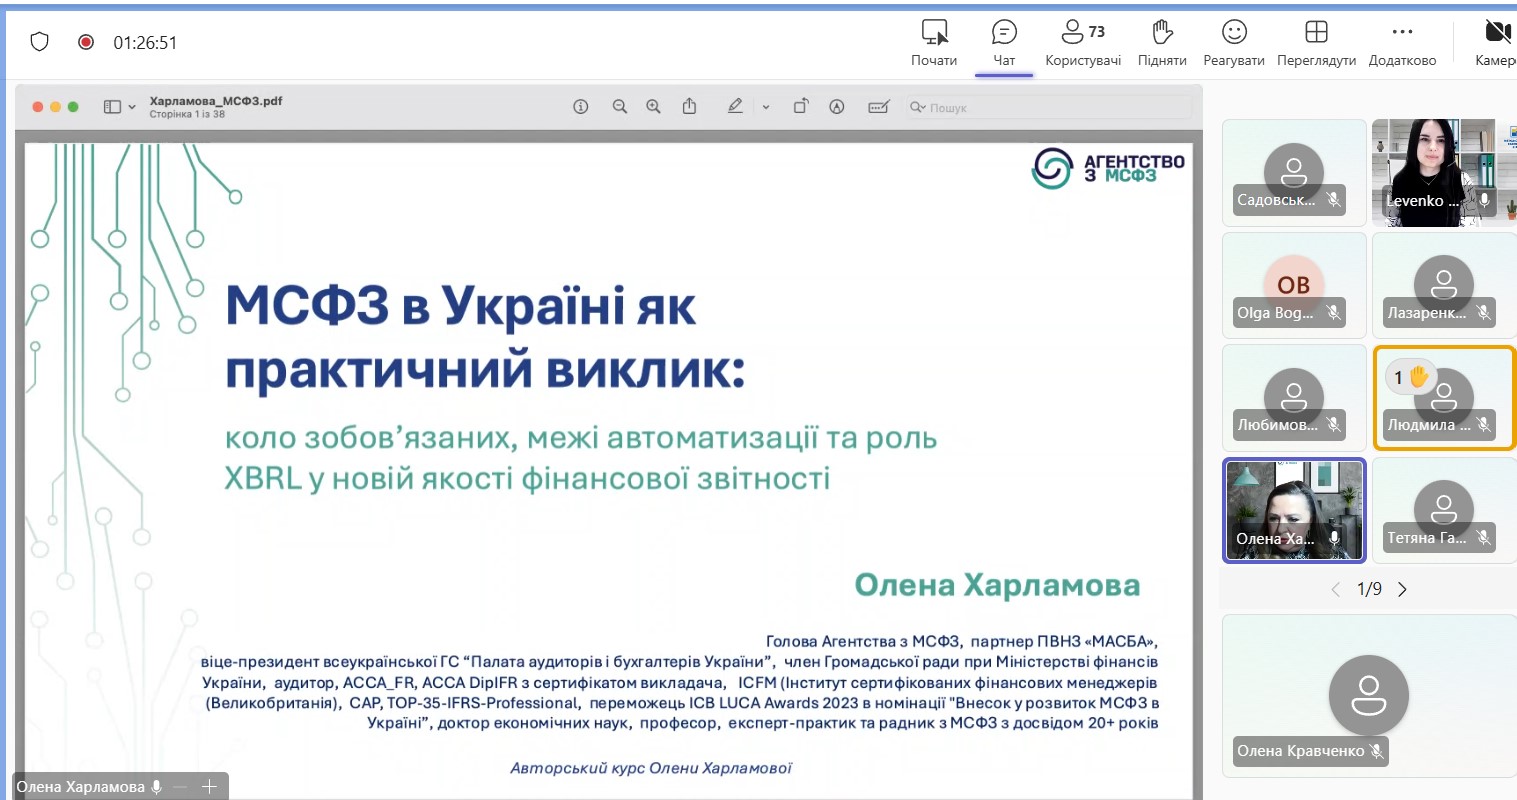Zoom in on the shared PDF
Screen dimensions: 1517x800
(653, 107)
